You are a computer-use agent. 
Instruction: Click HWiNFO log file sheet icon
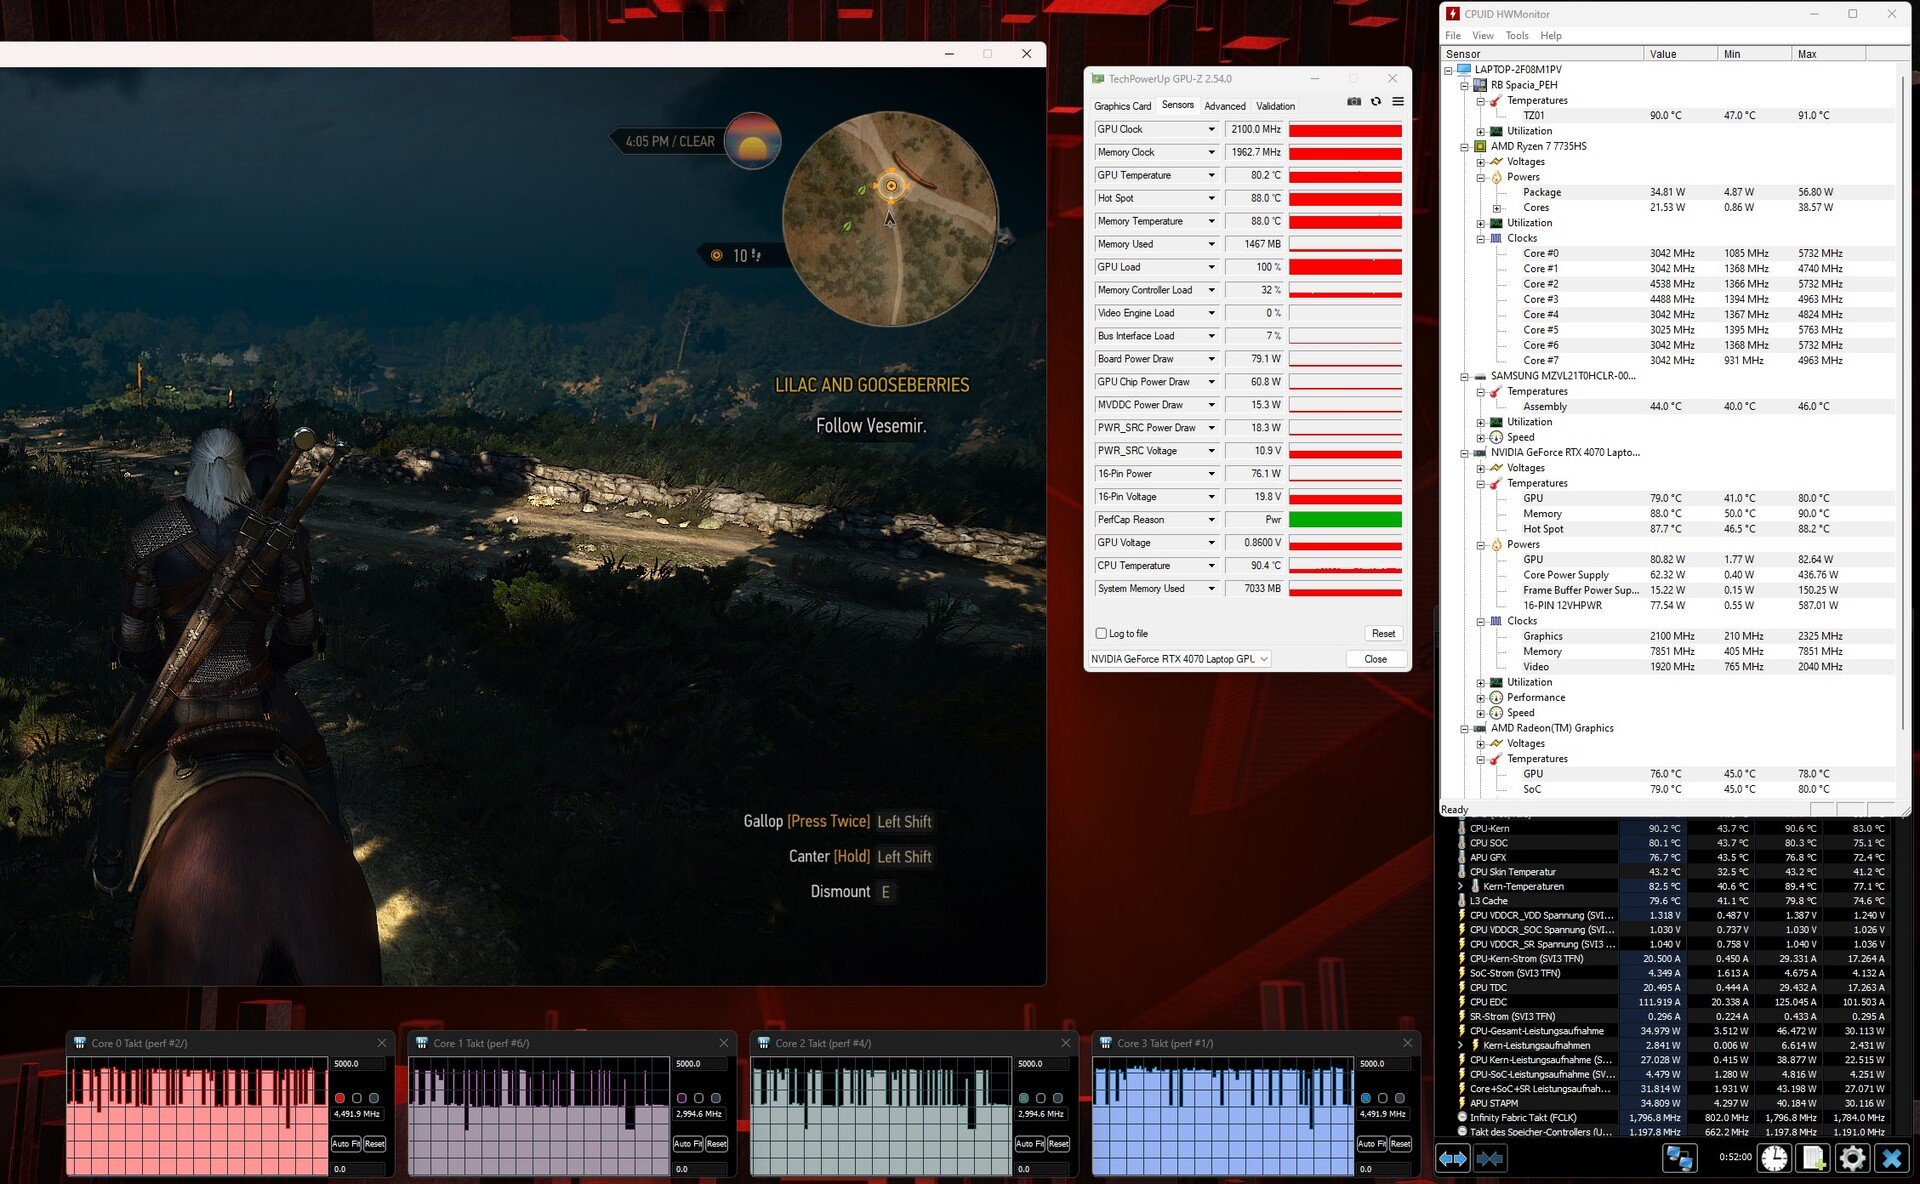click(1813, 1158)
